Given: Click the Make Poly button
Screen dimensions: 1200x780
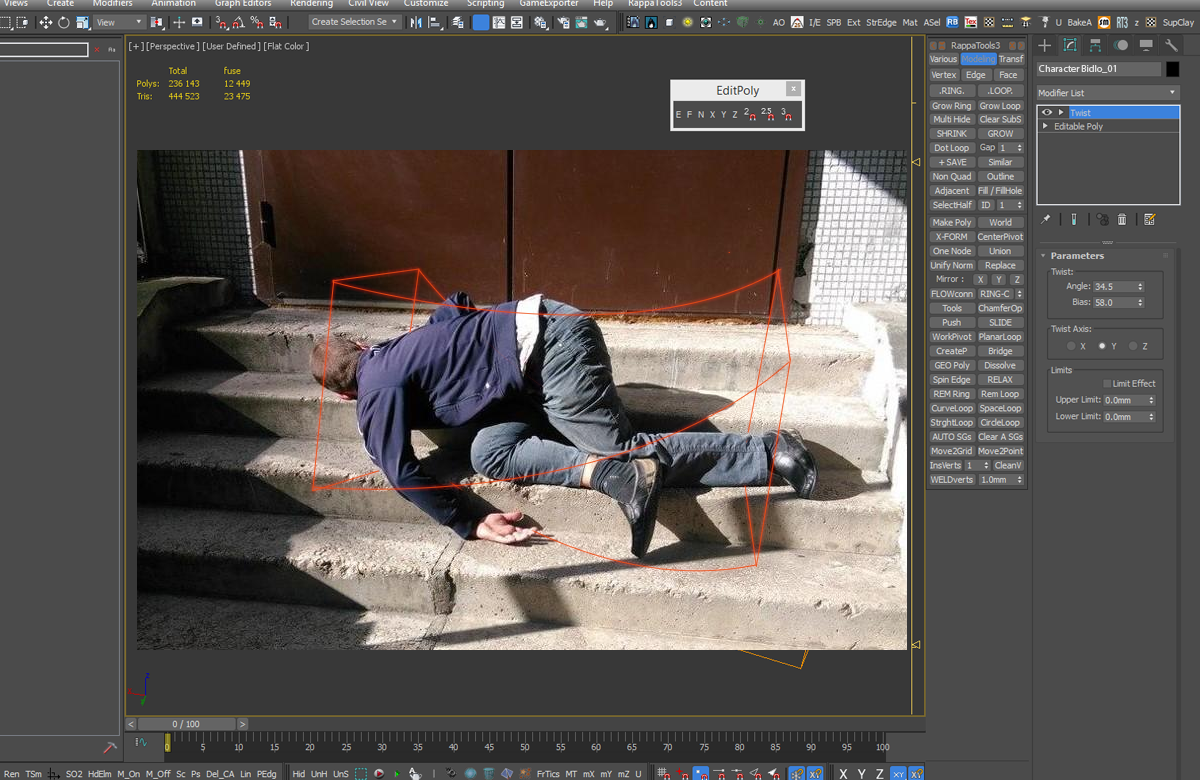Looking at the screenshot, I should tap(951, 223).
